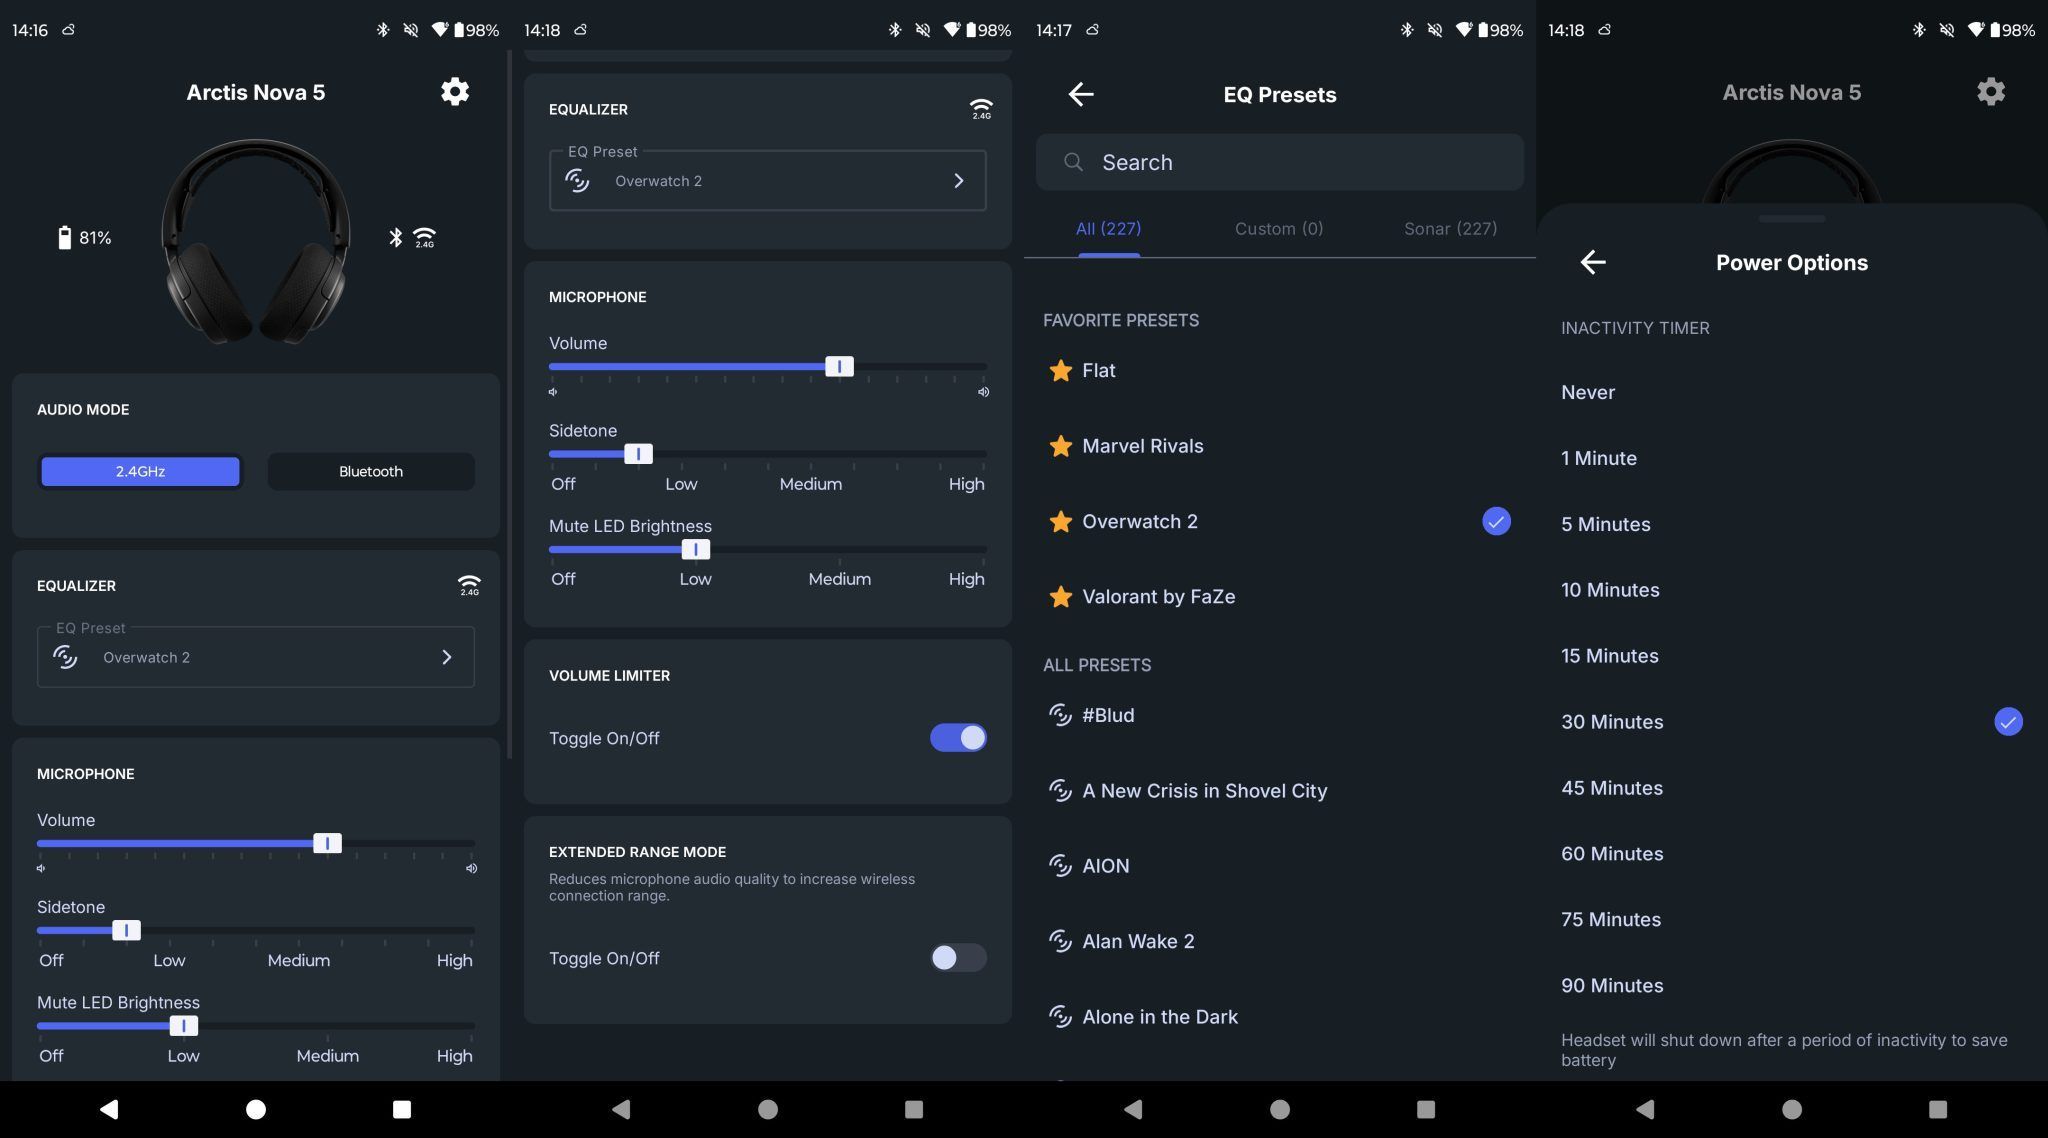This screenshot has height=1138, width=2048.
Task: Disable the Volume Limiter toggle
Action: (957, 738)
